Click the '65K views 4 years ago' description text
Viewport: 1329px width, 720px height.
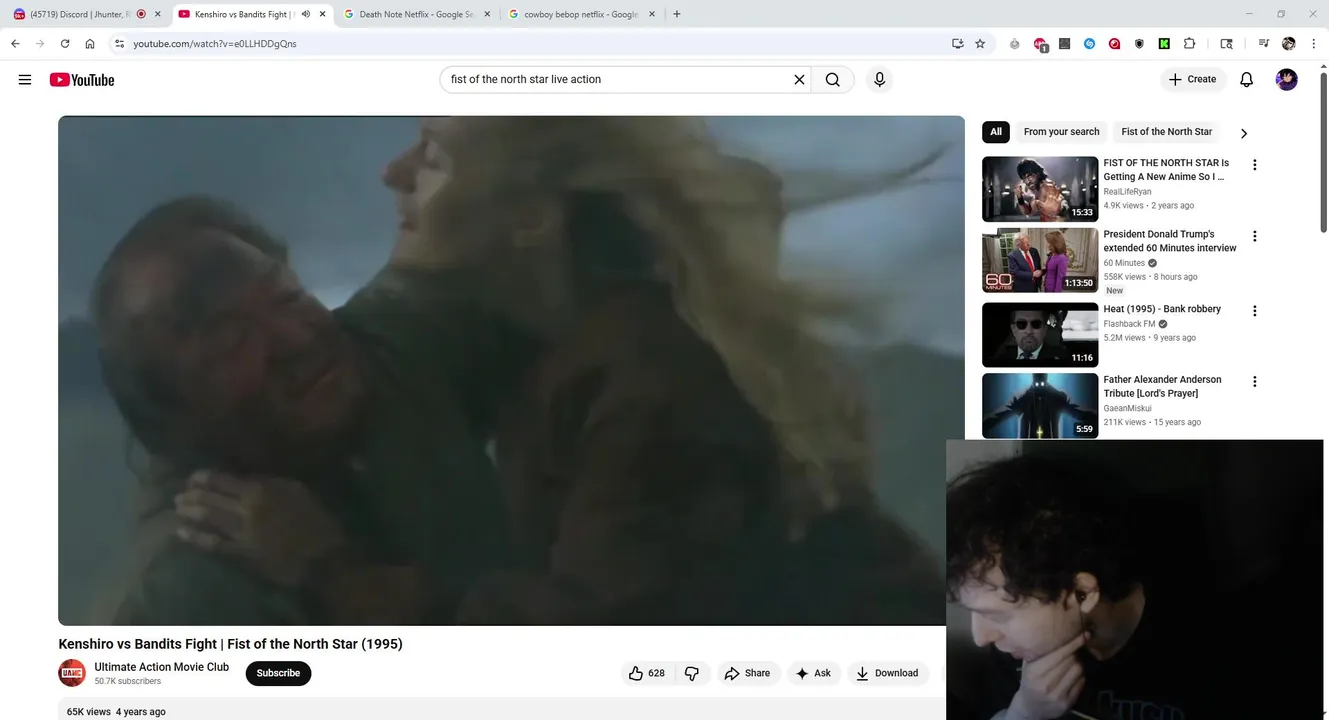116,712
